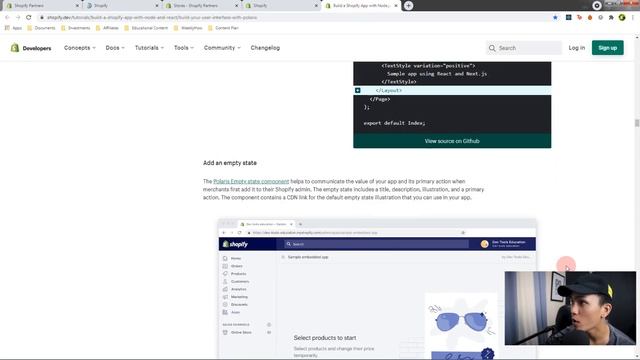Click View source on Github button
640x360 pixels.
pyautogui.click(x=452, y=141)
